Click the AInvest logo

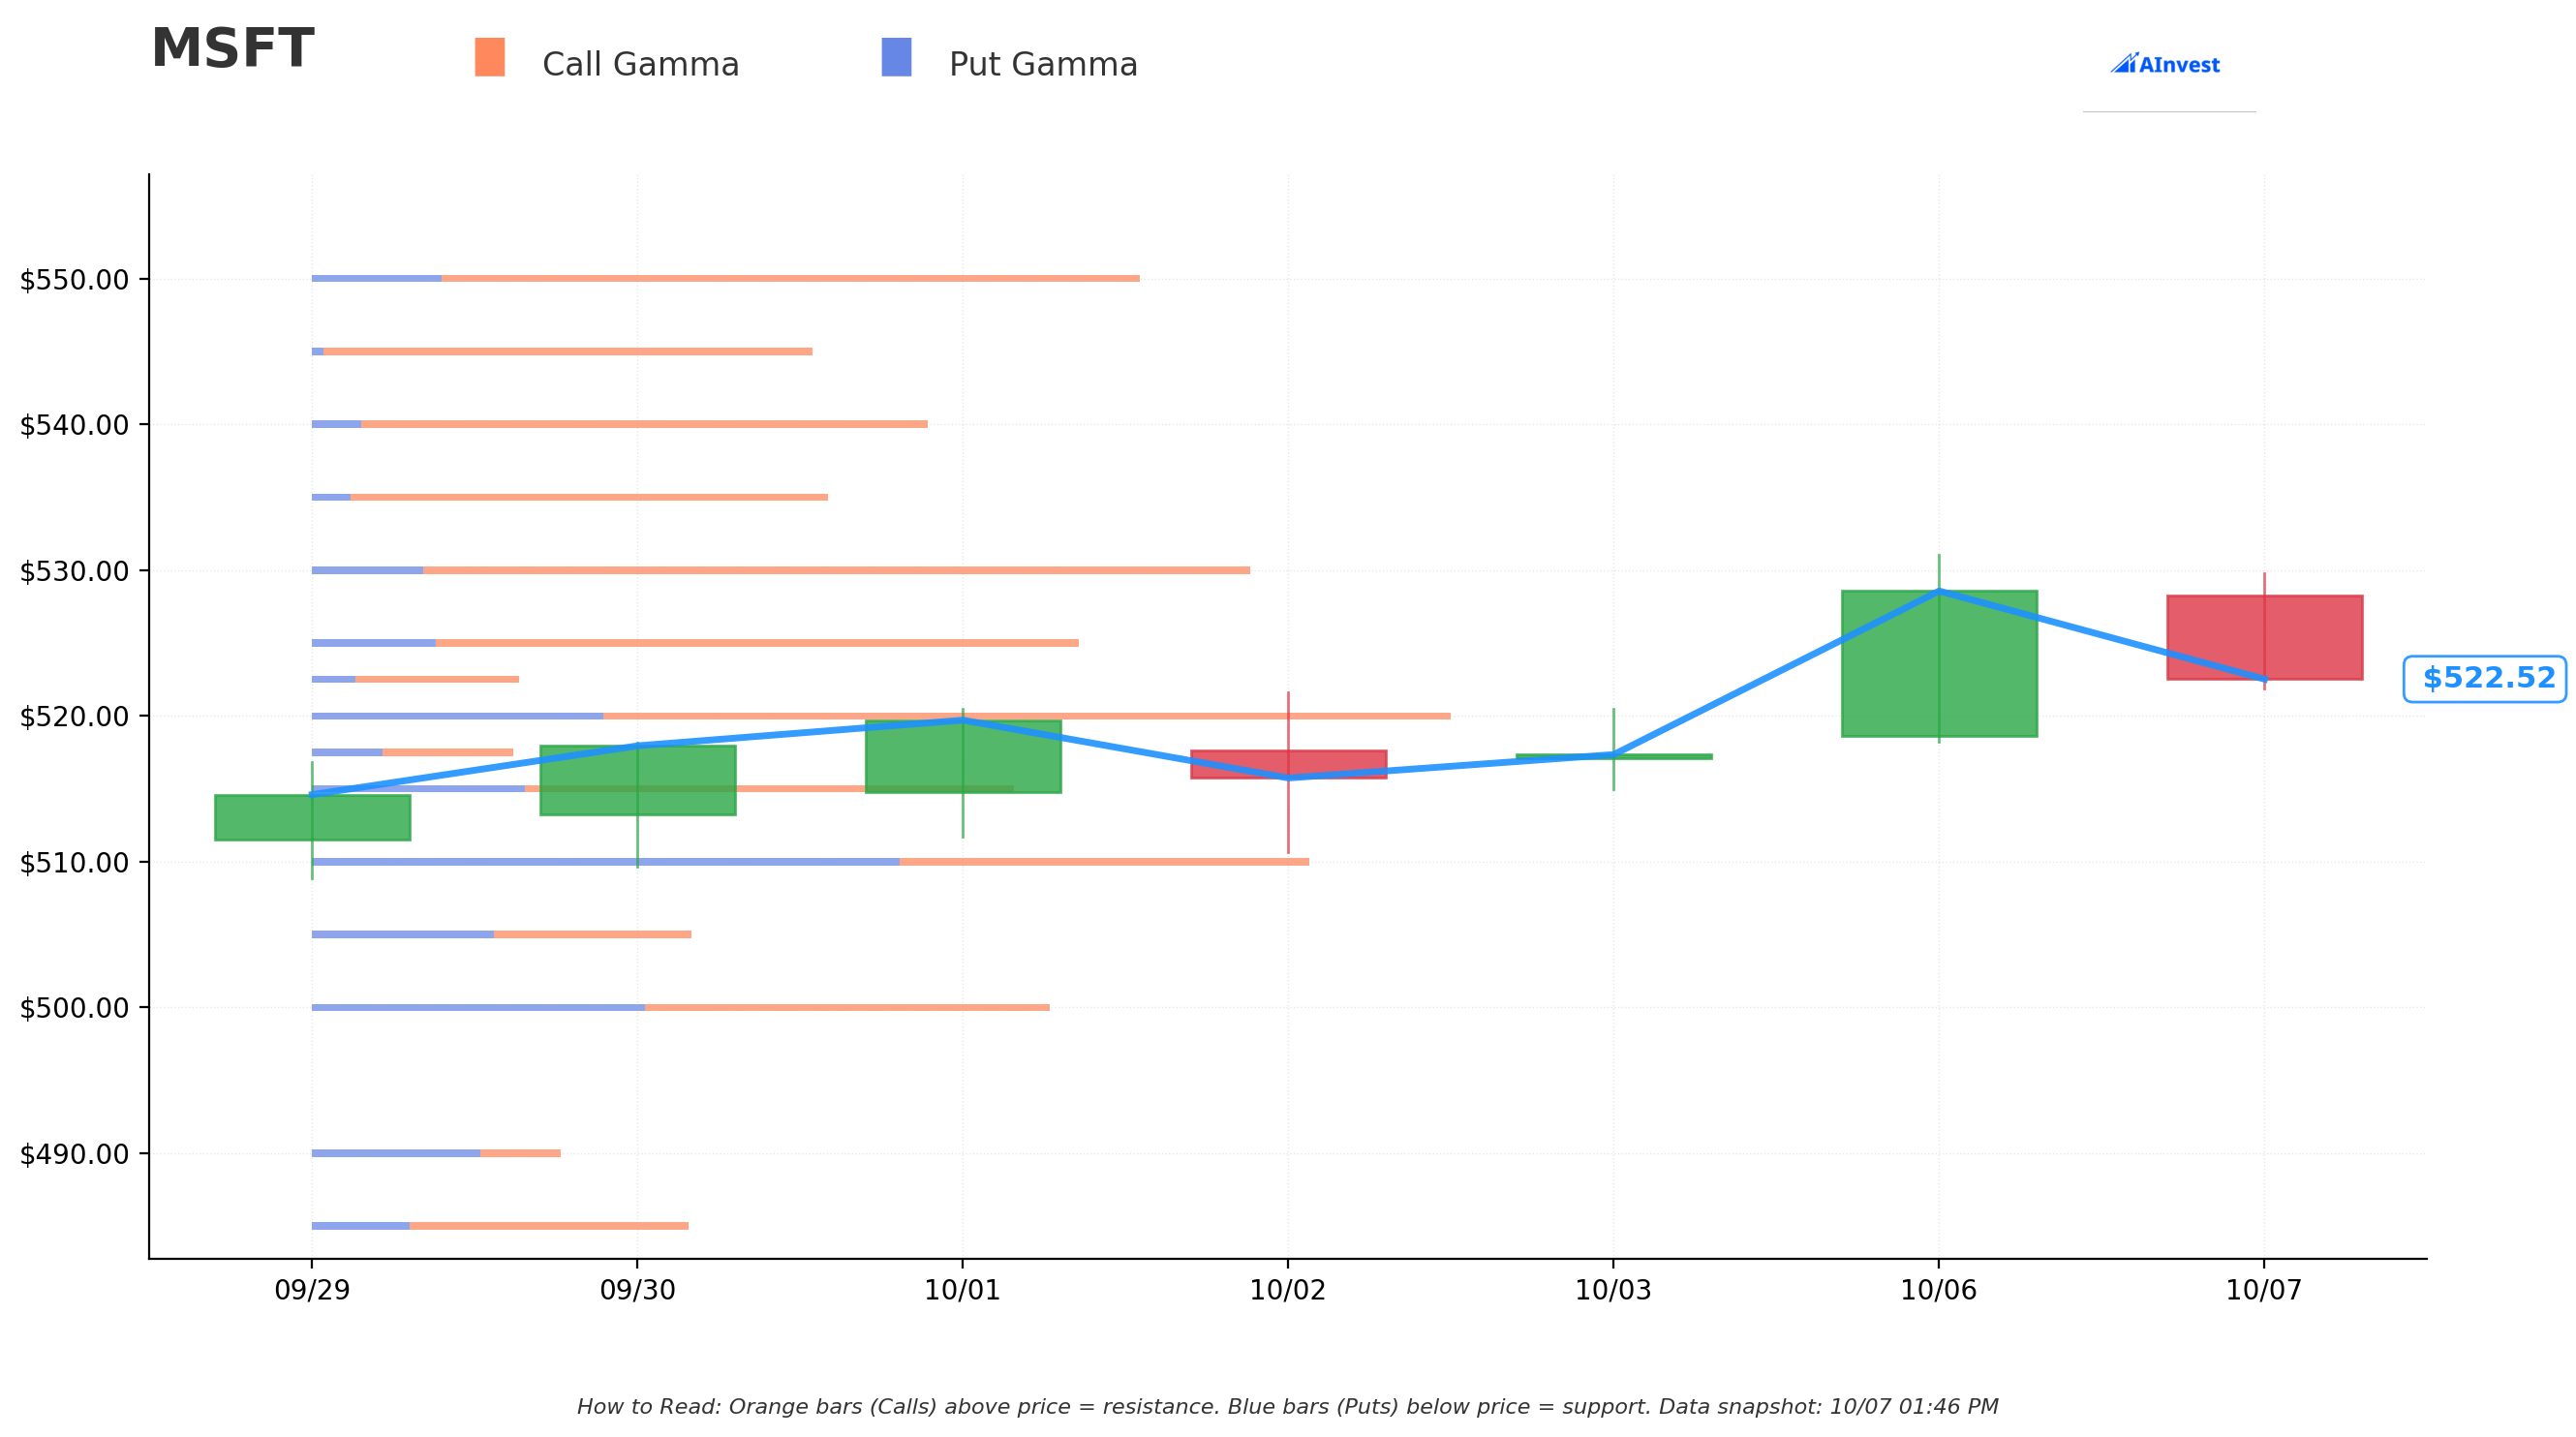(x=2165, y=64)
